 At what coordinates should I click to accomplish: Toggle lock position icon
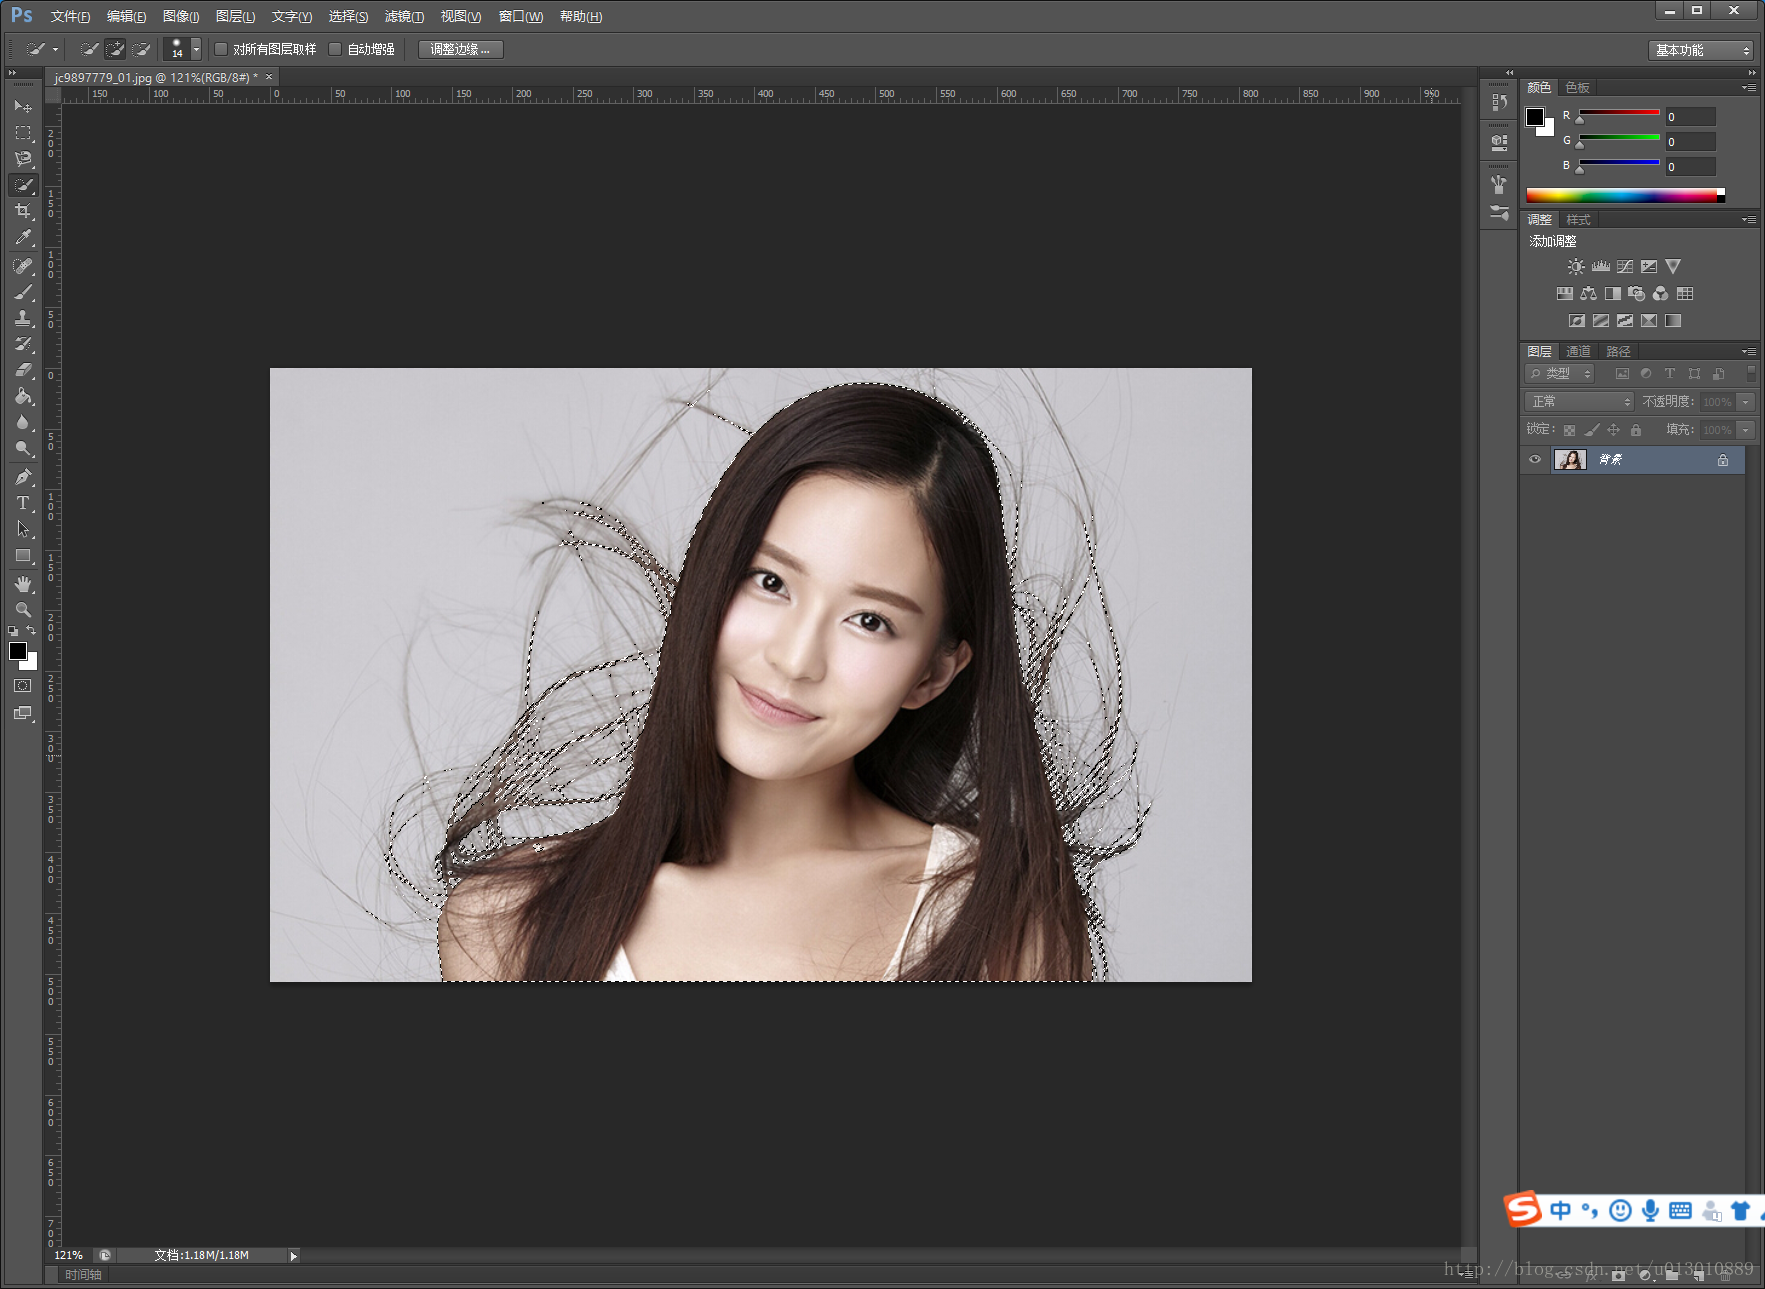pos(1614,430)
